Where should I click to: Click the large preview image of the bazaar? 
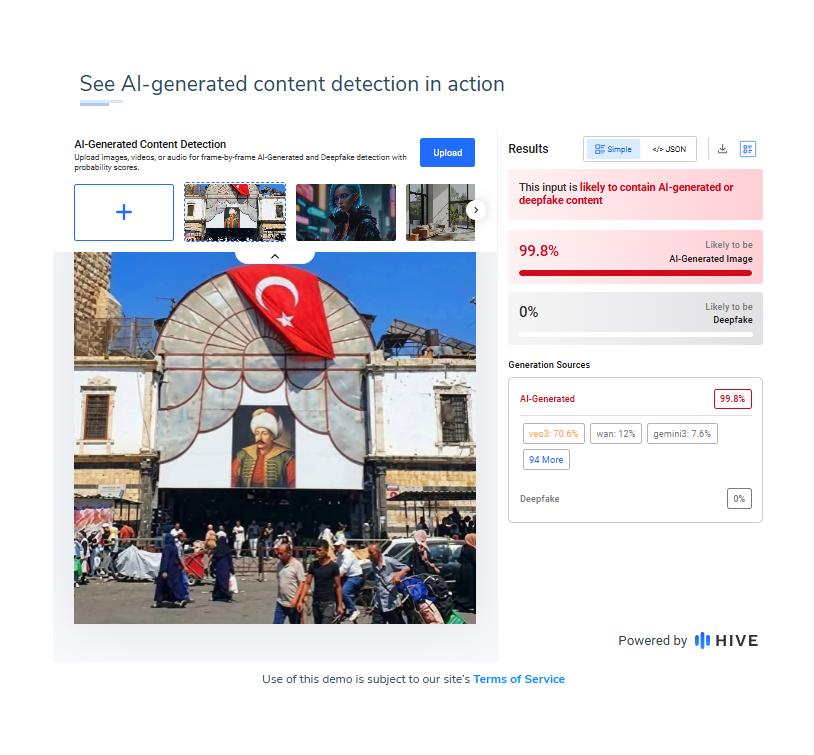[x=275, y=438]
